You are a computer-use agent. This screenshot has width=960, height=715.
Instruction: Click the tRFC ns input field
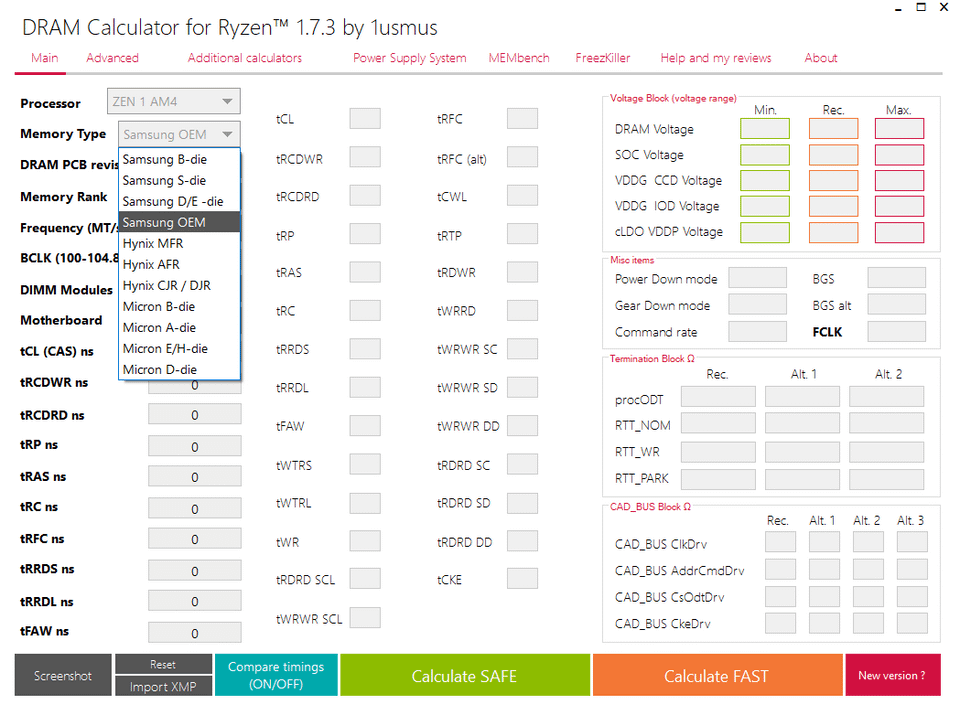pyautogui.click(x=195, y=539)
